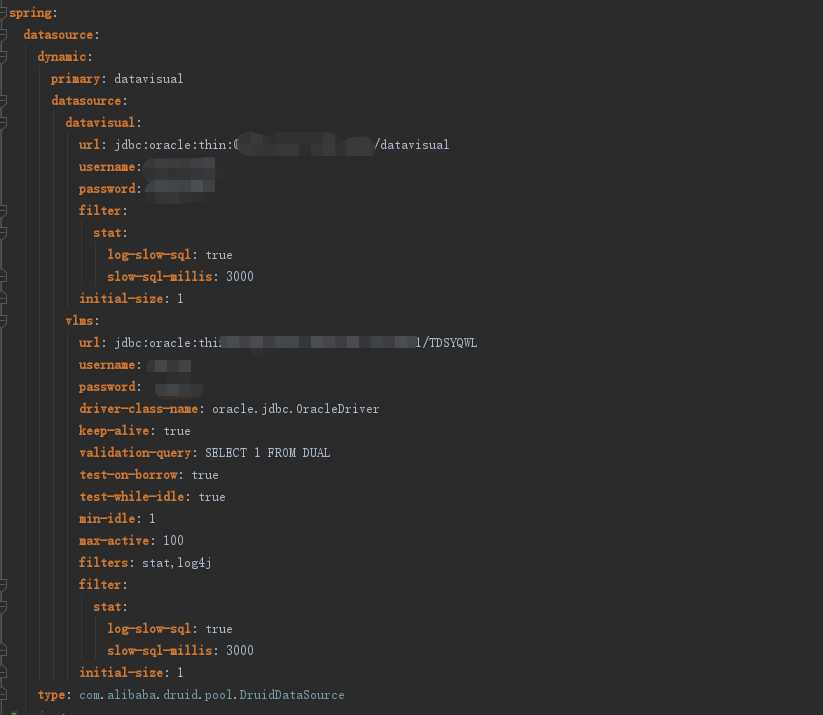Click the primary datavisual value
This screenshot has height=715, width=823.
(x=148, y=79)
